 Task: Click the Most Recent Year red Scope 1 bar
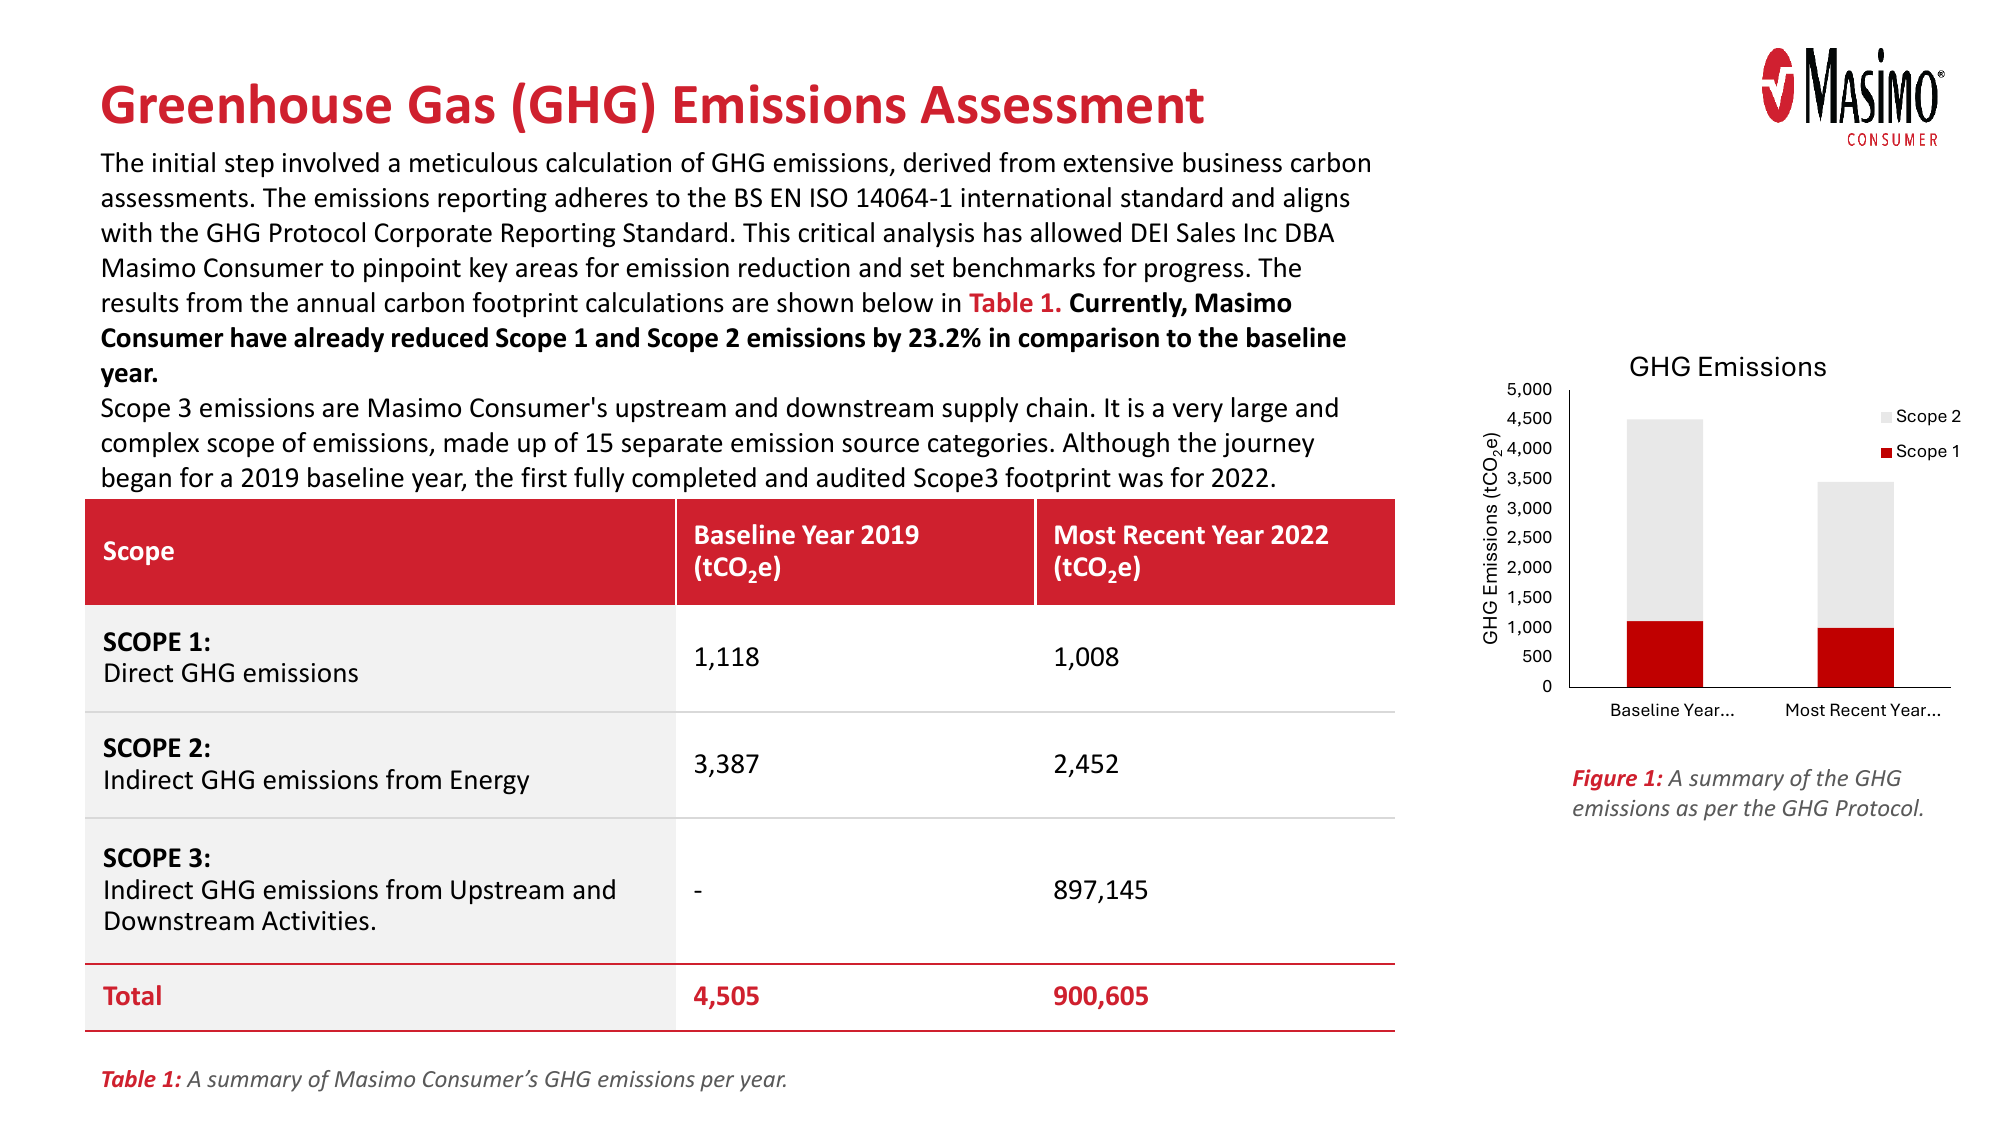click(1855, 657)
